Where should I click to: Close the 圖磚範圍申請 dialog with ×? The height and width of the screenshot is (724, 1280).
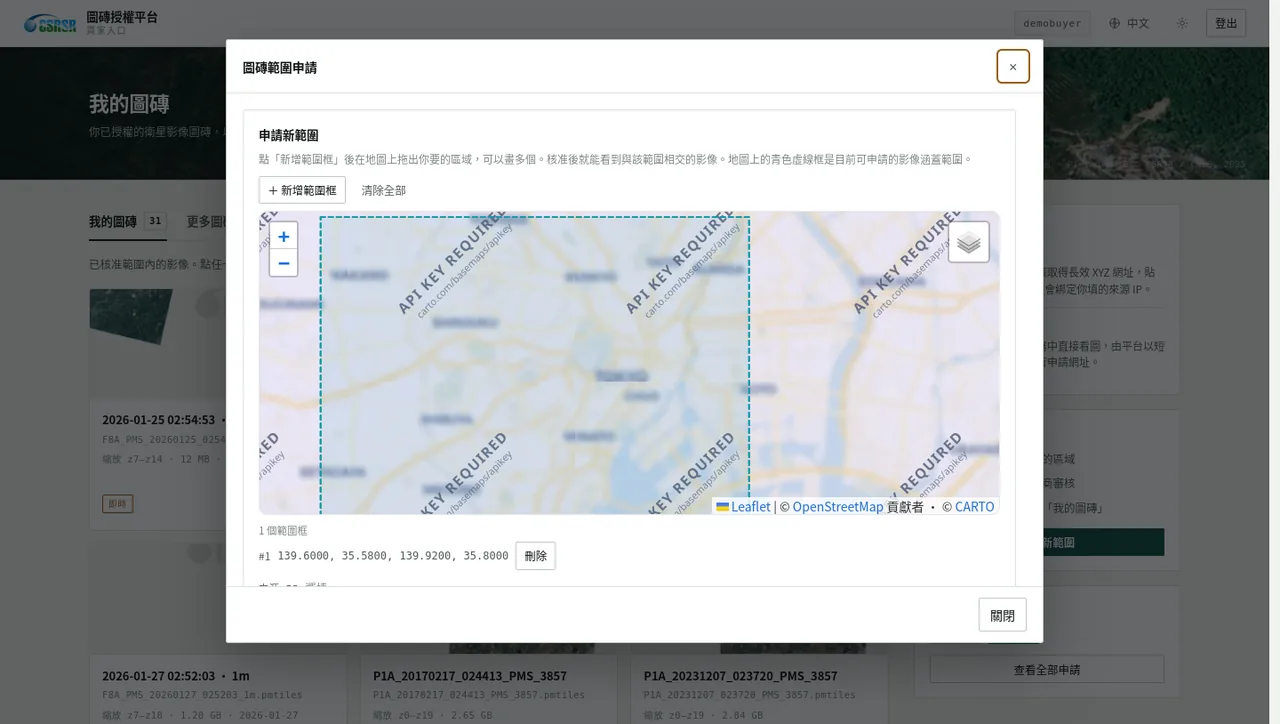pyautogui.click(x=1013, y=67)
